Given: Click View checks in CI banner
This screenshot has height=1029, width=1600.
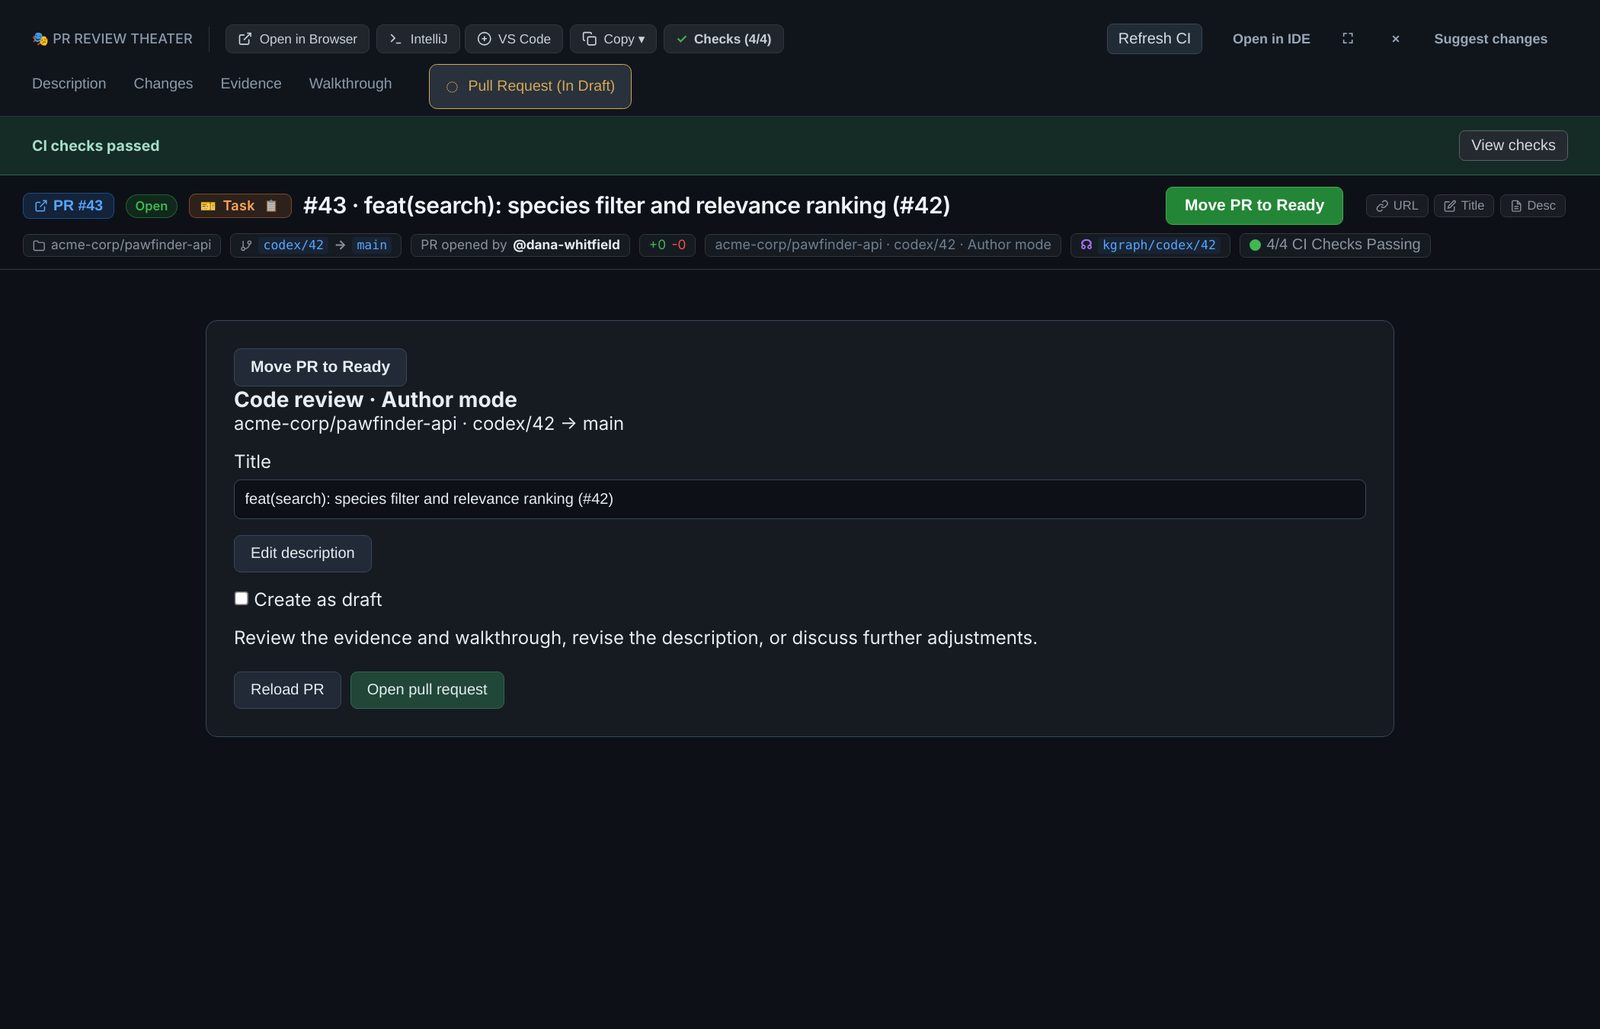Looking at the screenshot, I should tap(1513, 145).
